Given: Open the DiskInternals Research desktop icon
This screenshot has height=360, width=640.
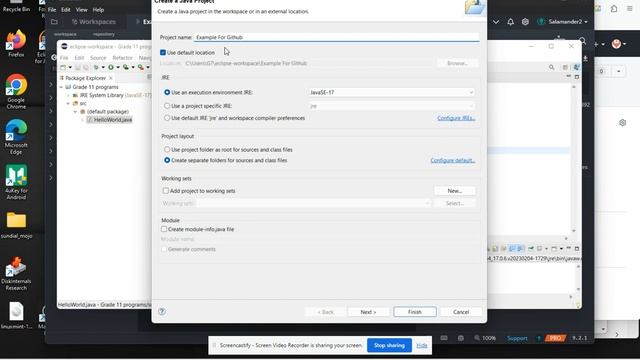Looking at the screenshot, I should pyautogui.click(x=16, y=273).
